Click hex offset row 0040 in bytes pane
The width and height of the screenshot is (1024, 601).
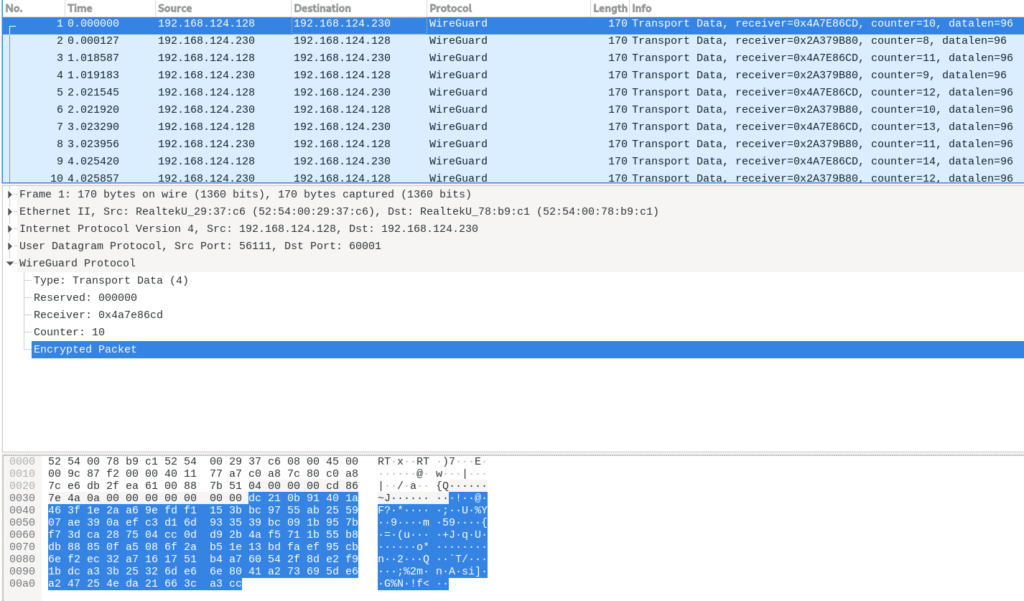20,510
